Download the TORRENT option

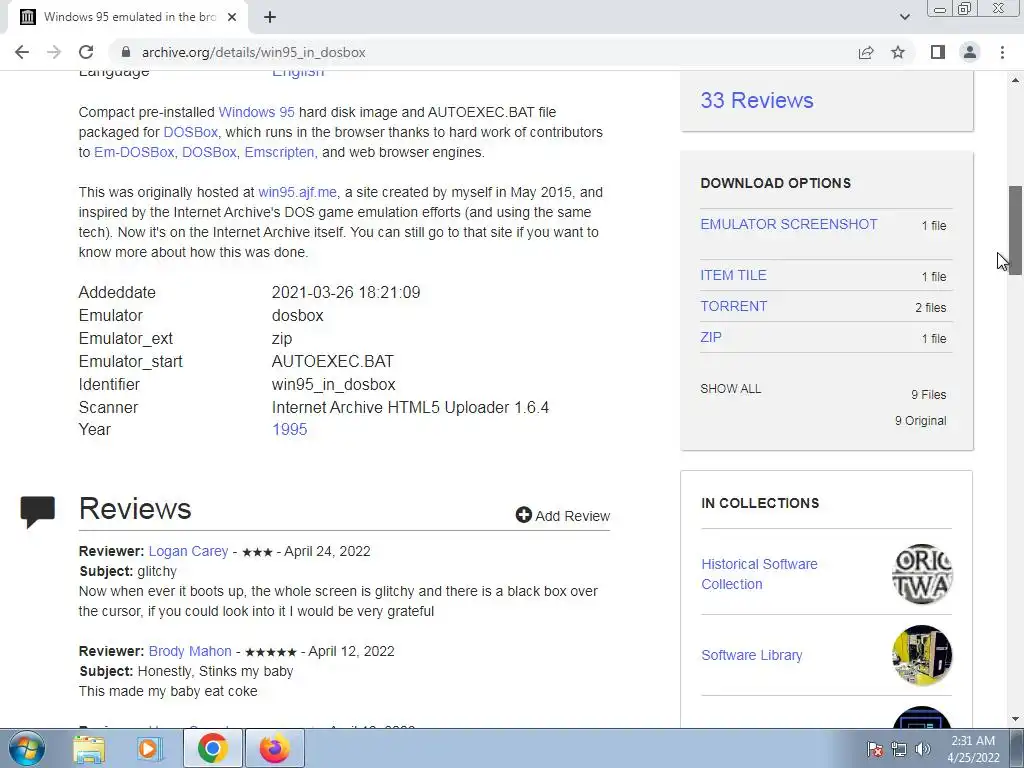click(x=734, y=306)
